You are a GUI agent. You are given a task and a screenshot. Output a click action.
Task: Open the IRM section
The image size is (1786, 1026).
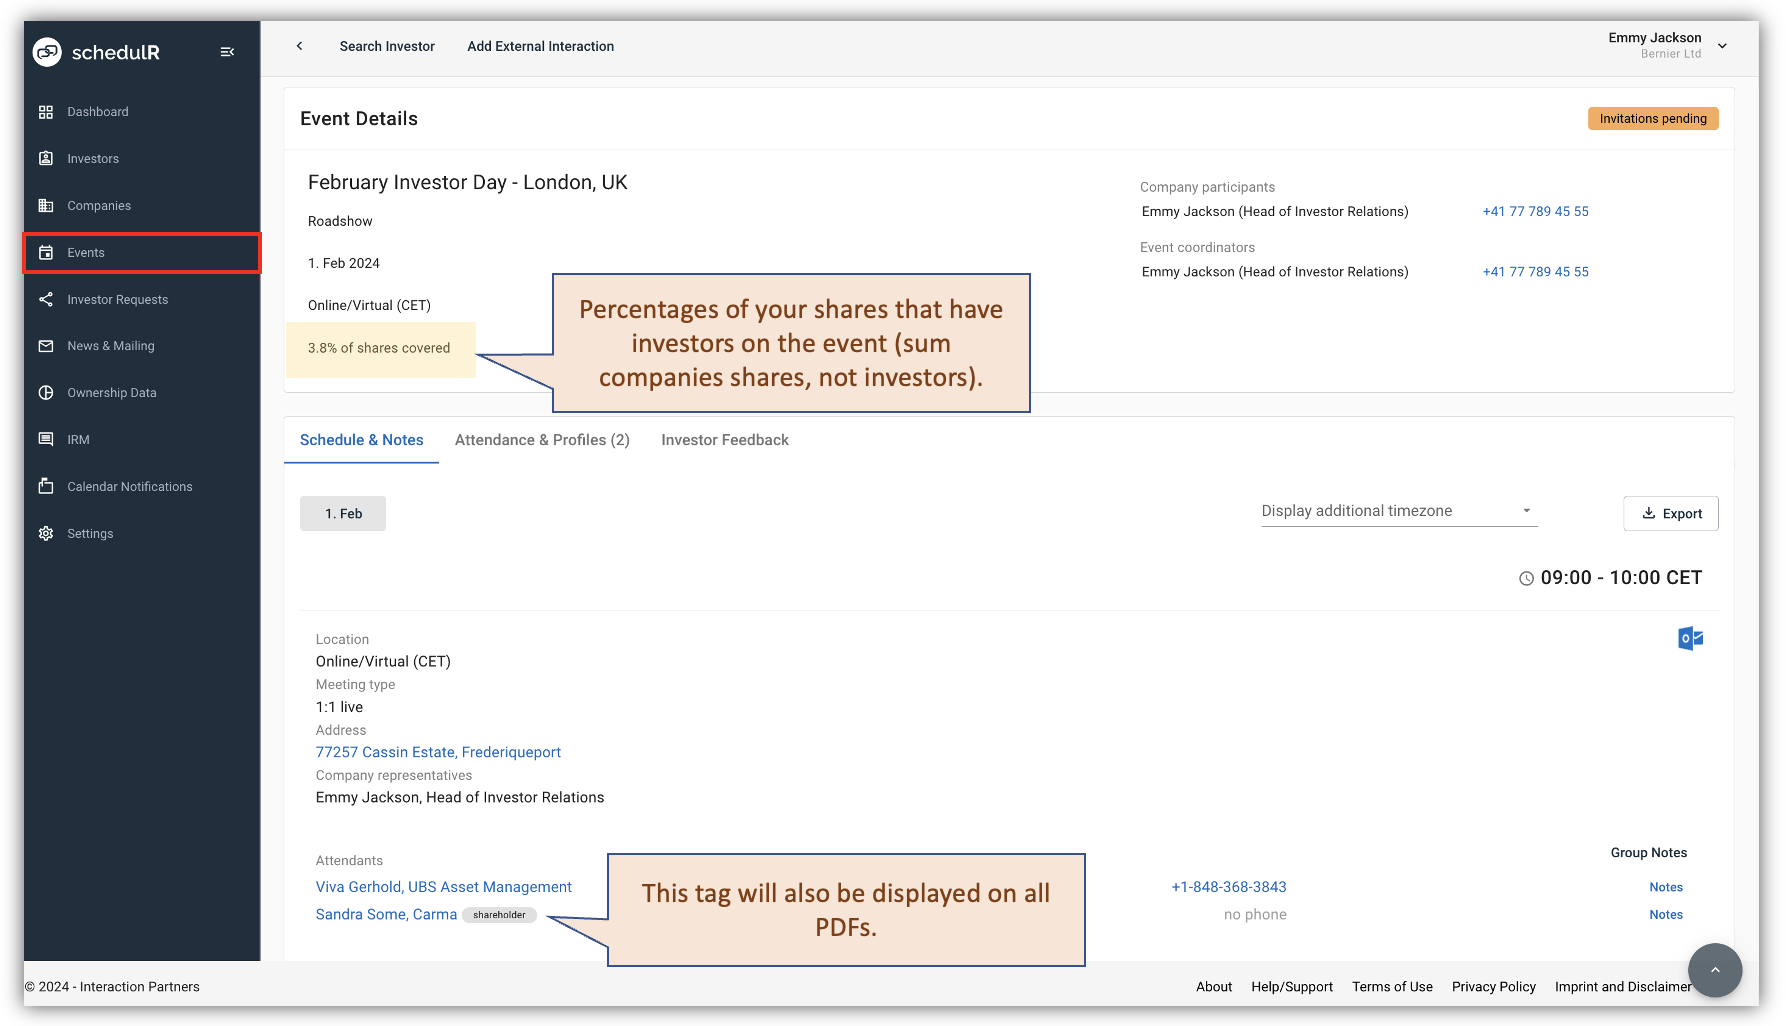pos(77,439)
